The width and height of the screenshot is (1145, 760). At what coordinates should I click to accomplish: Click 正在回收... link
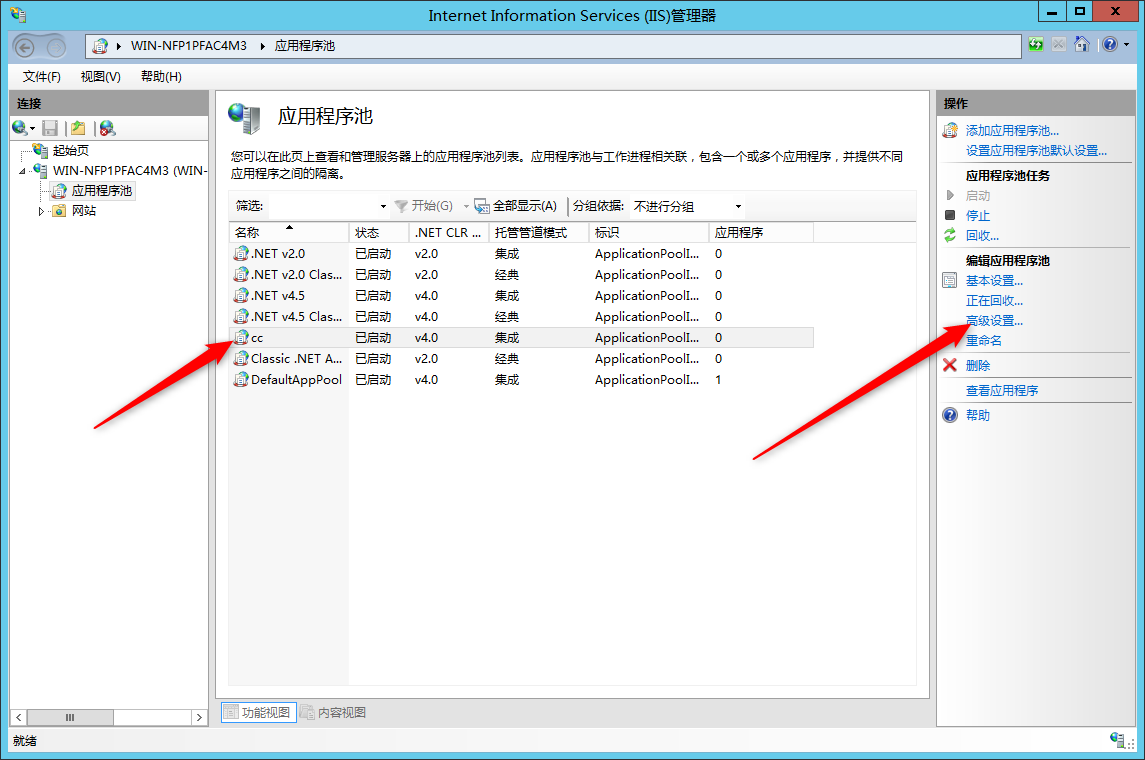995,301
